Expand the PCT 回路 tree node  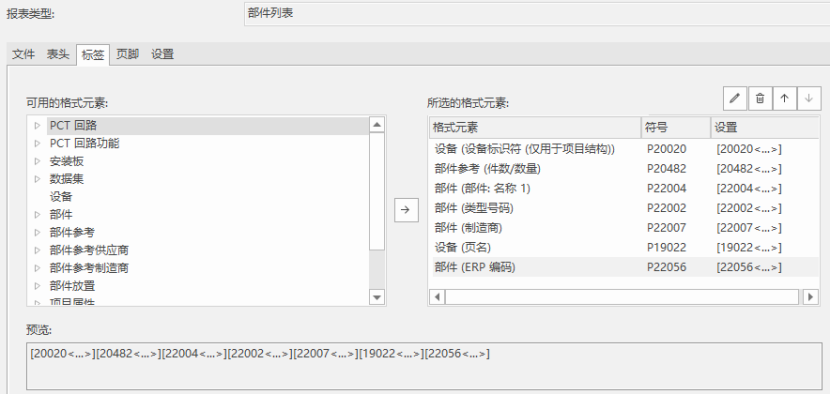(x=37, y=126)
